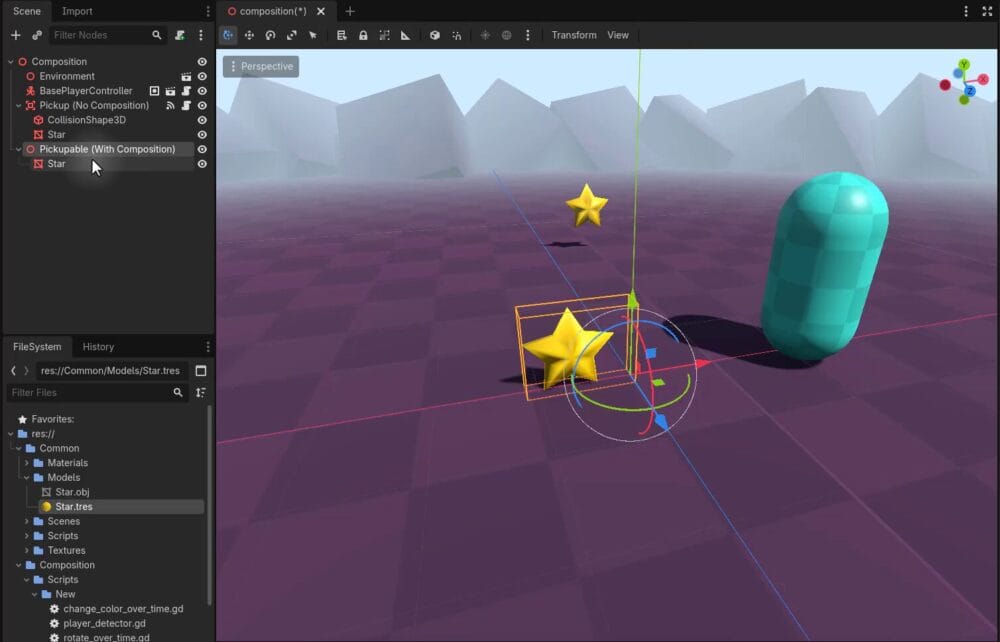The width and height of the screenshot is (1000, 642).
Task: Hide Star under Pickupable (With Composition)
Action: (x=202, y=164)
